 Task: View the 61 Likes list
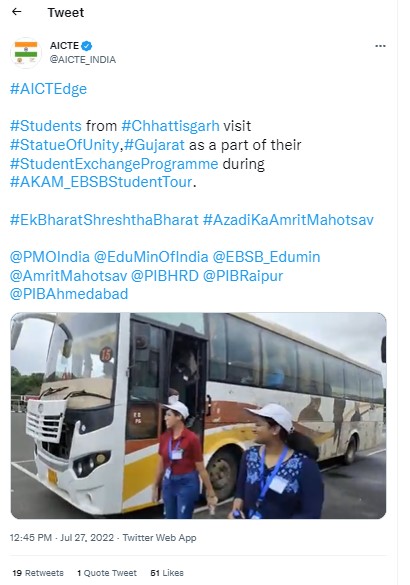tap(167, 573)
